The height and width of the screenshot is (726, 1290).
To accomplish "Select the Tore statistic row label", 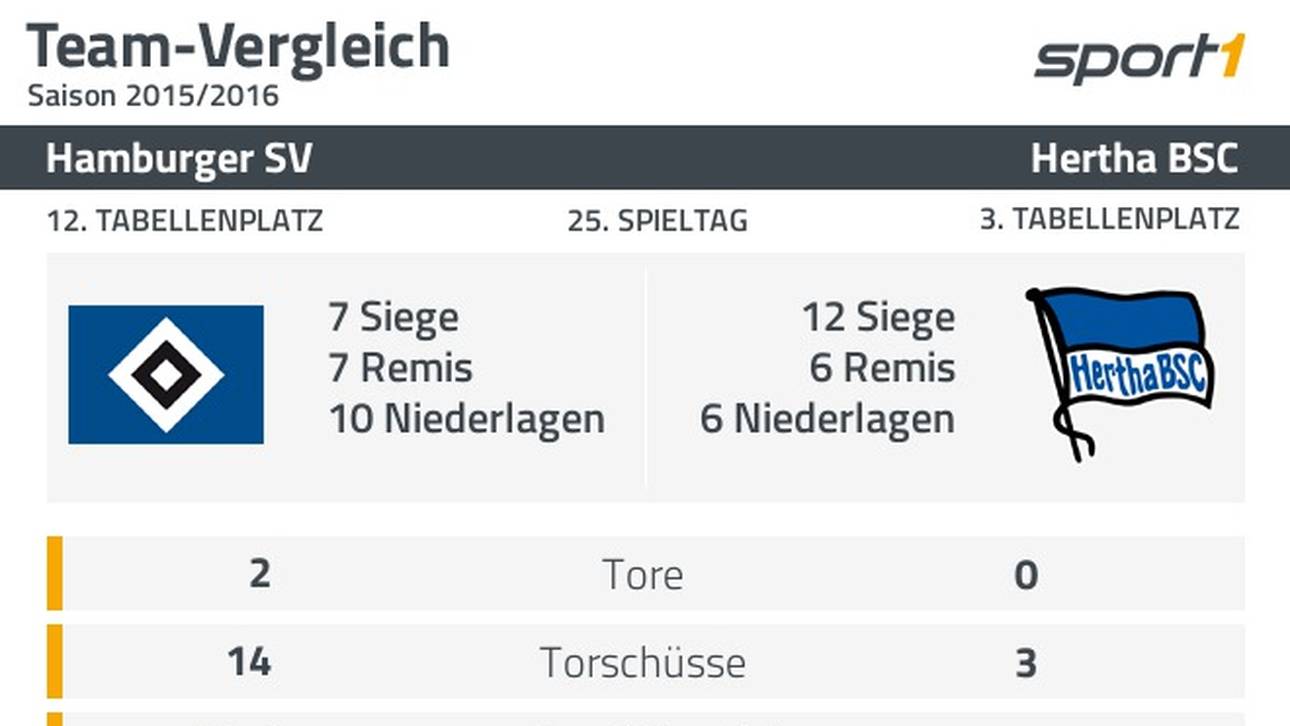I will (643, 575).
